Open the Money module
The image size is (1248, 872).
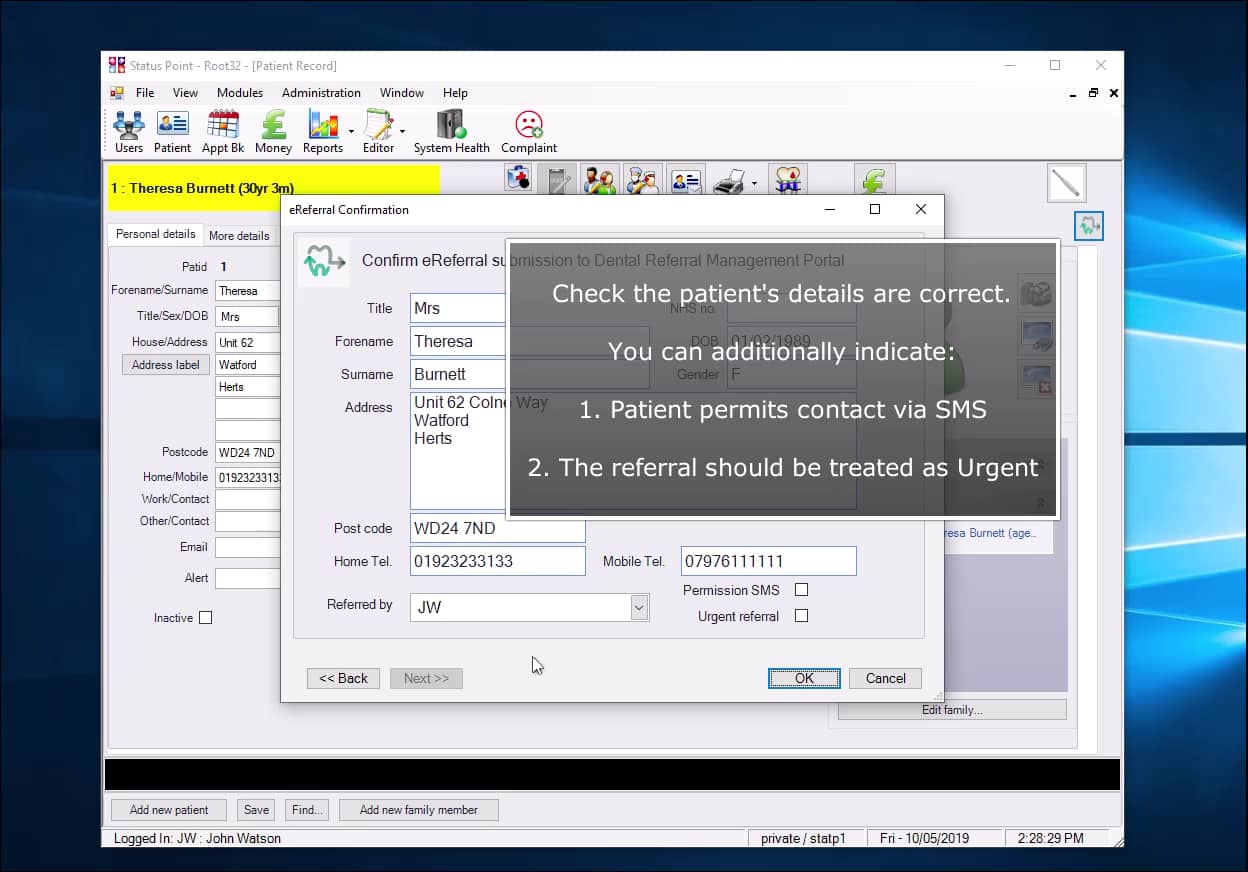(x=273, y=132)
